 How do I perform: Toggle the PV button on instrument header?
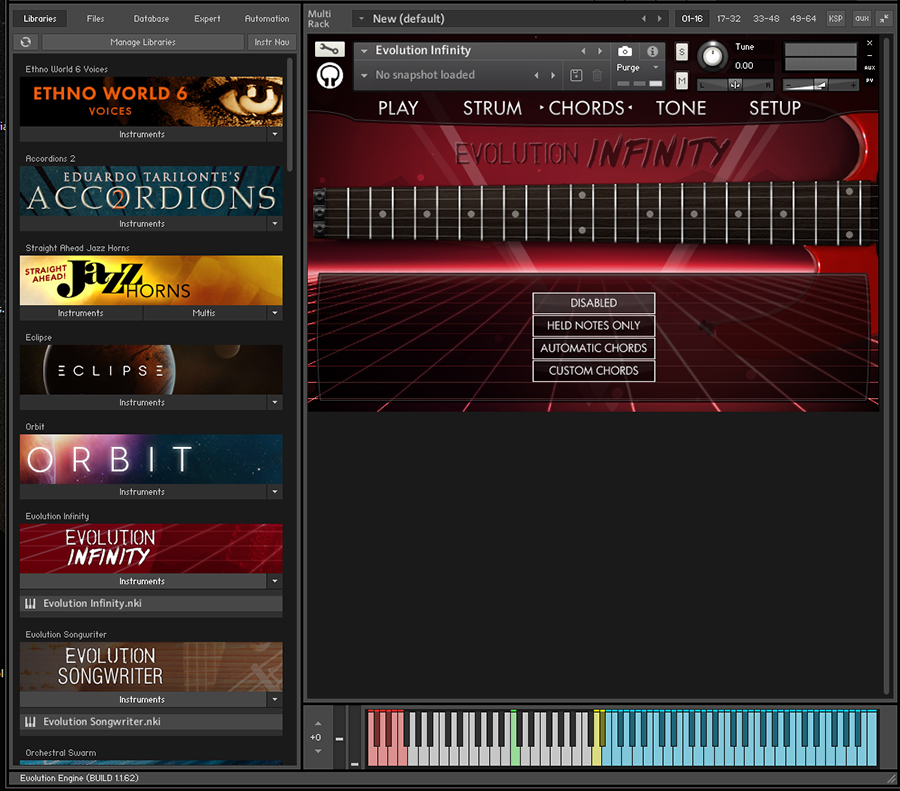[870, 80]
